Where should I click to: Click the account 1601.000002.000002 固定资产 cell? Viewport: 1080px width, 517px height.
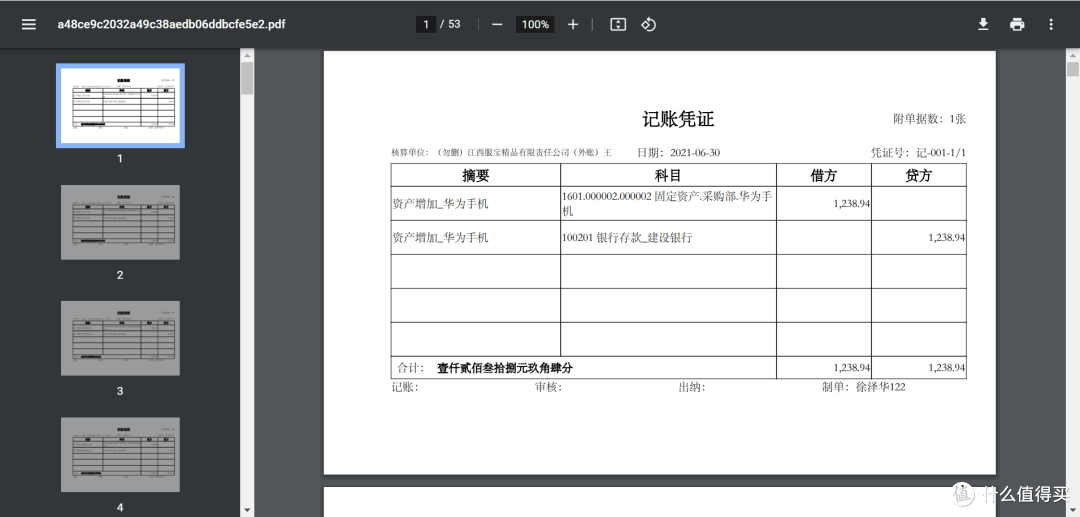[668, 204]
